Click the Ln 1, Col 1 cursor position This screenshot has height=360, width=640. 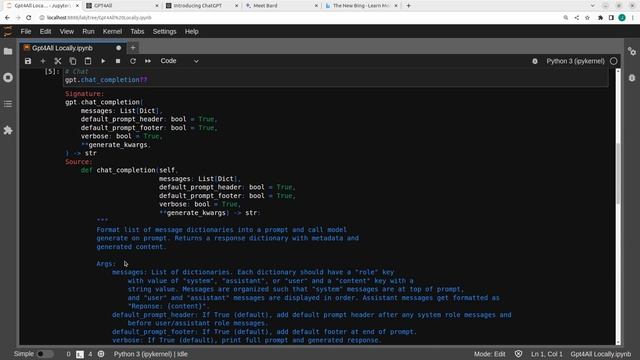tap(547, 354)
